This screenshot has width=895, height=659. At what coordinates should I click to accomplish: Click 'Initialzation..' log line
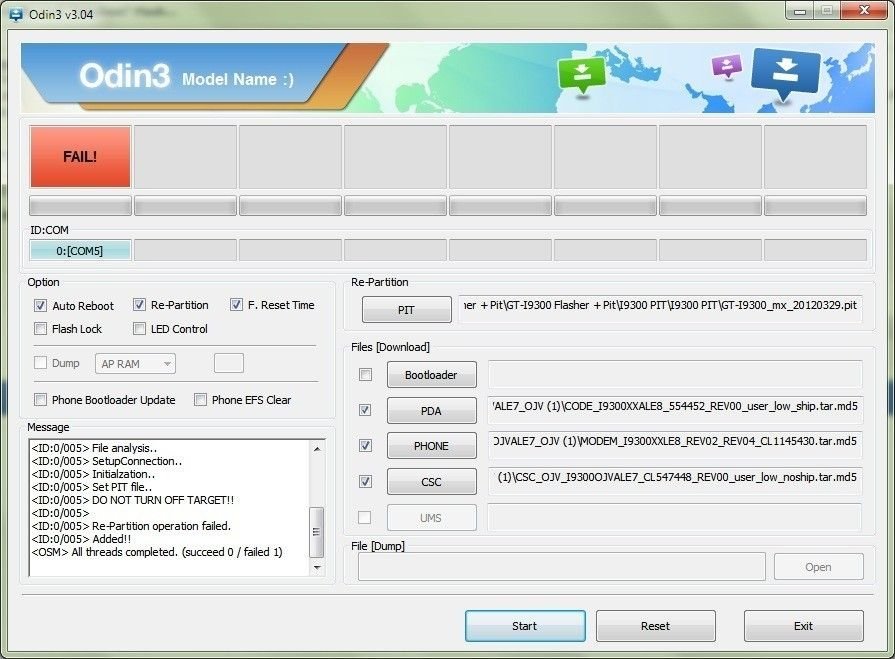pyautogui.click(x=93, y=474)
